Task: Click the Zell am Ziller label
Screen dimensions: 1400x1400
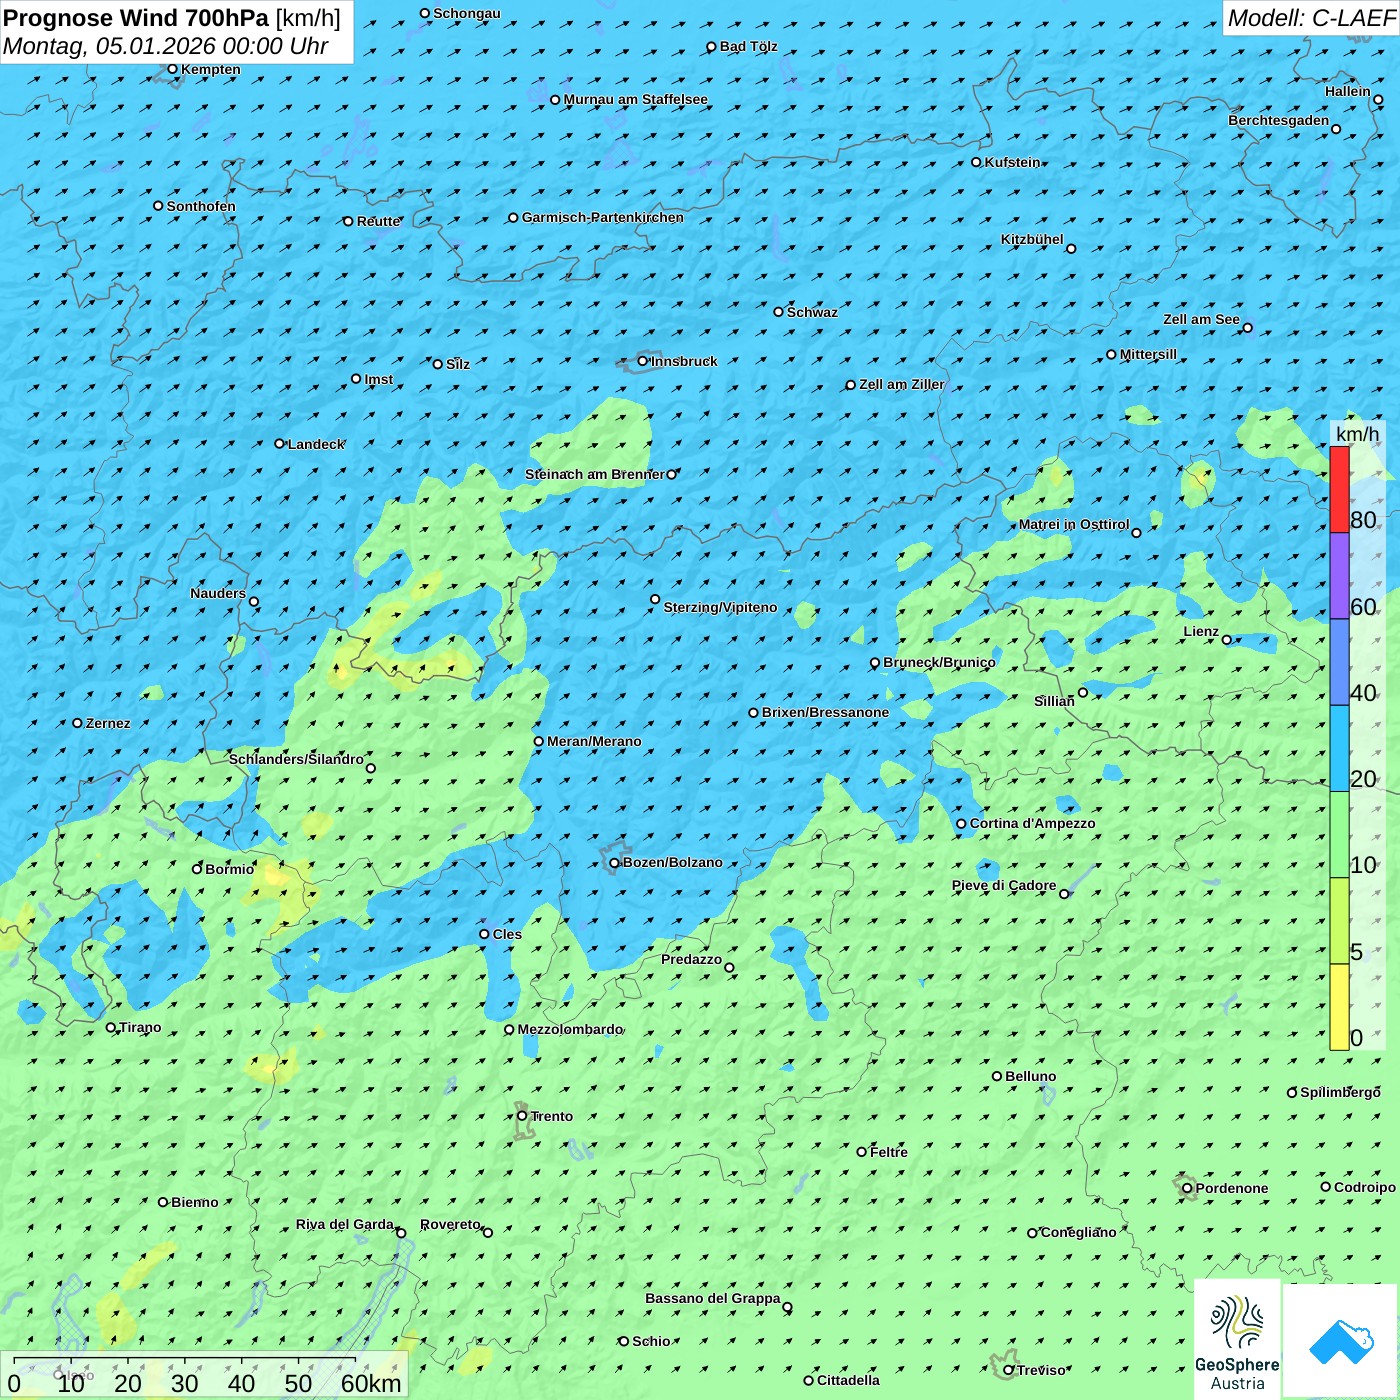Action: [901, 384]
